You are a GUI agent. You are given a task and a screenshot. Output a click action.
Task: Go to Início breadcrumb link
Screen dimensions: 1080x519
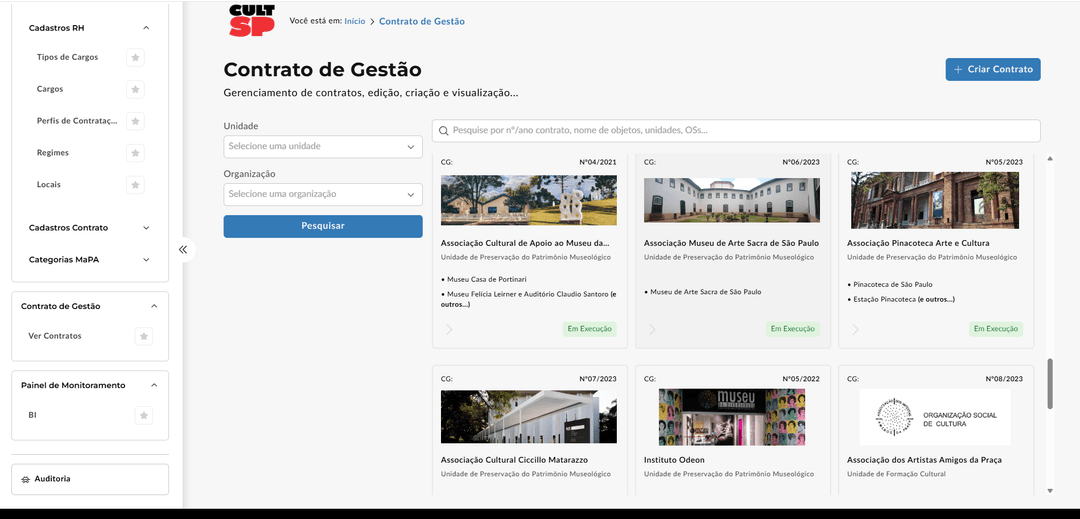(355, 21)
